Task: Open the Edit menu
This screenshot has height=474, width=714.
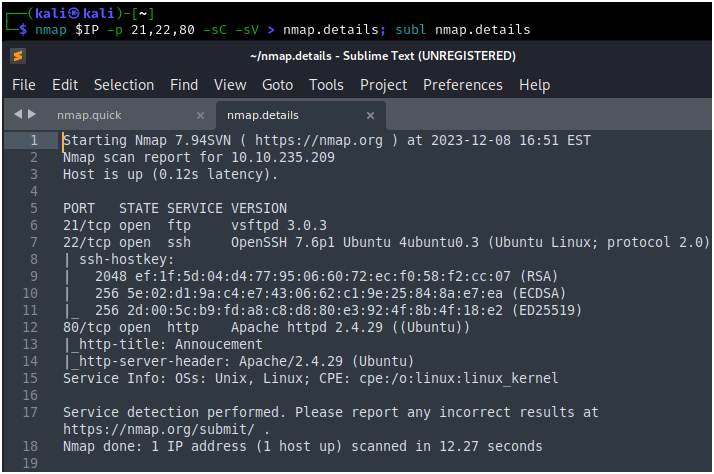Action: click(65, 85)
